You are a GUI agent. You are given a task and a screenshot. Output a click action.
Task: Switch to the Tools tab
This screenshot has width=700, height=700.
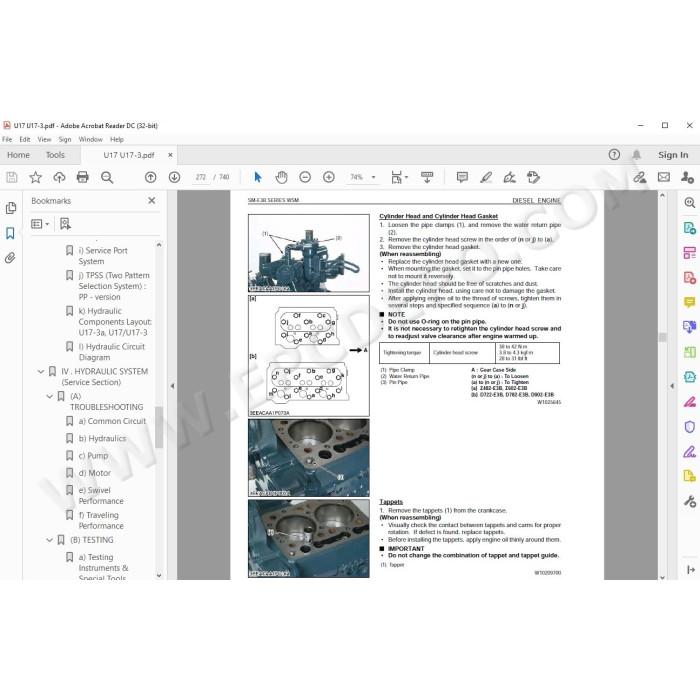(55, 155)
